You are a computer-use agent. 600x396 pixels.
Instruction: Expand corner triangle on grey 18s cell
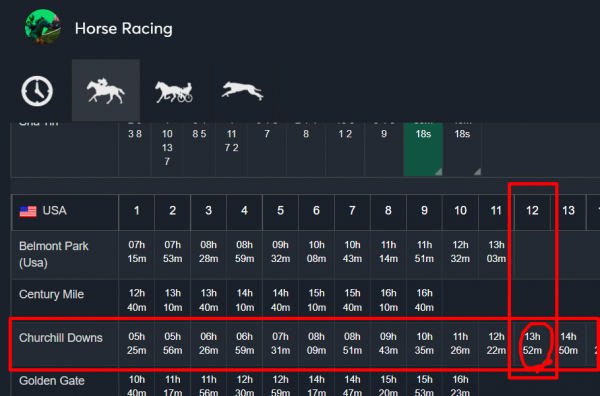click(478, 172)
